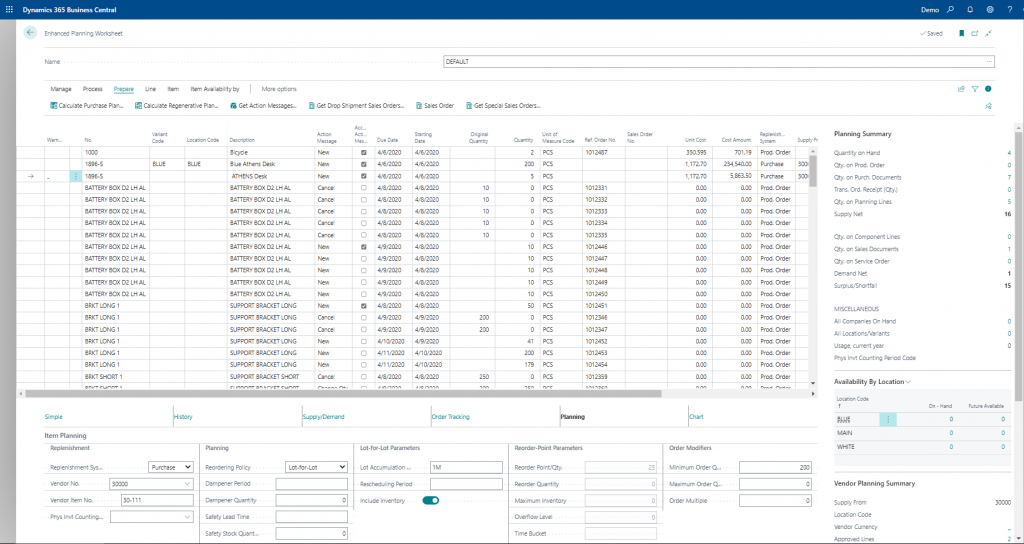Open the app launcher waffle icon

[x=10, y=9]
